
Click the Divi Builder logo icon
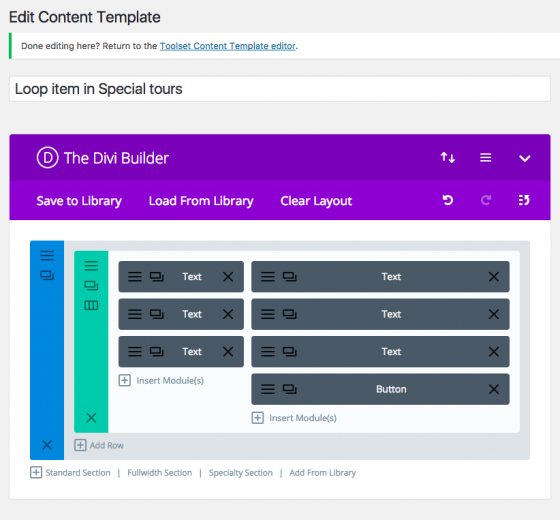click(x=48, y=158)
